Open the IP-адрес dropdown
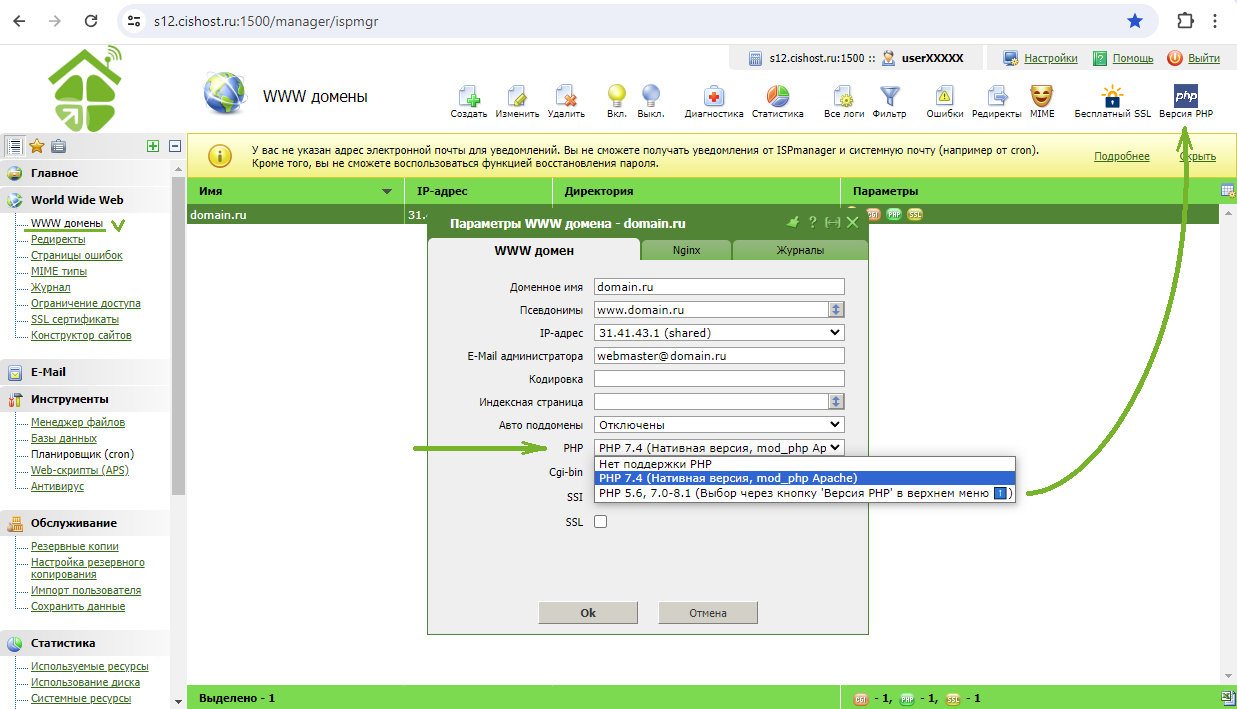 [719, 333]
